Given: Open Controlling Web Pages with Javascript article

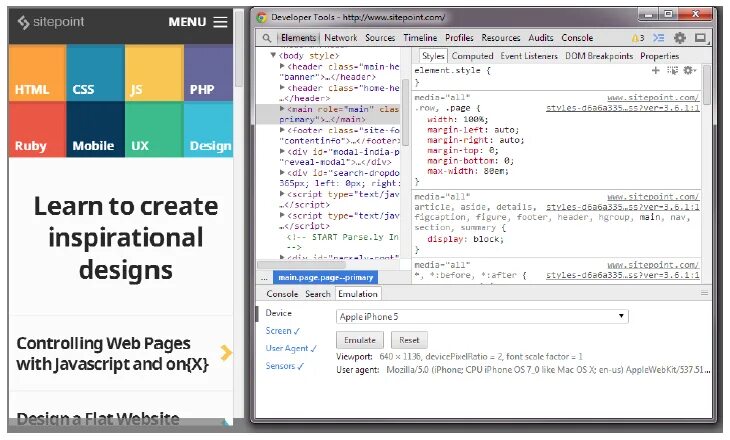Looking at the screenshot, I should (x=112, y=353).
